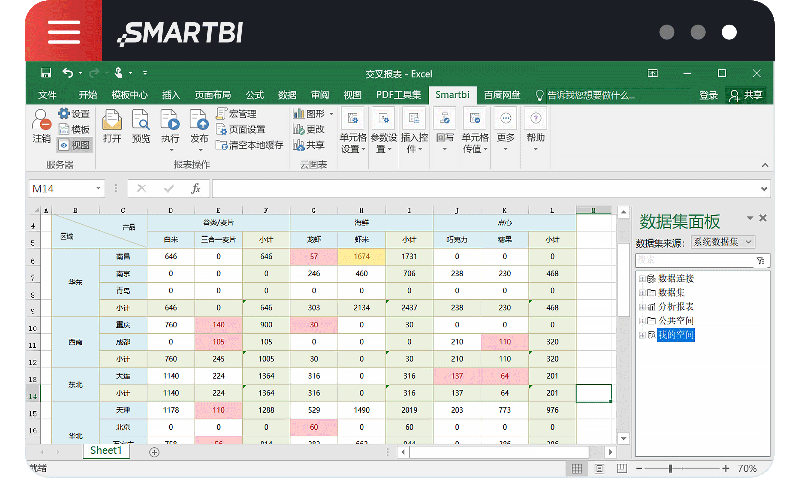
Task: Open the 设置 settings gear option
Action: pyautogui.click(x=74, y=114)
